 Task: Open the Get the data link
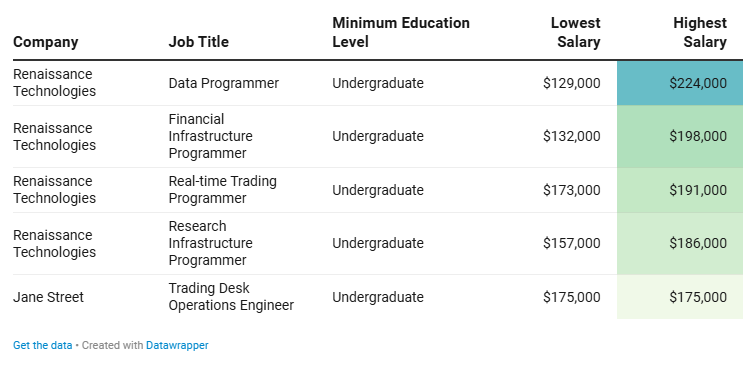point(43,345)
